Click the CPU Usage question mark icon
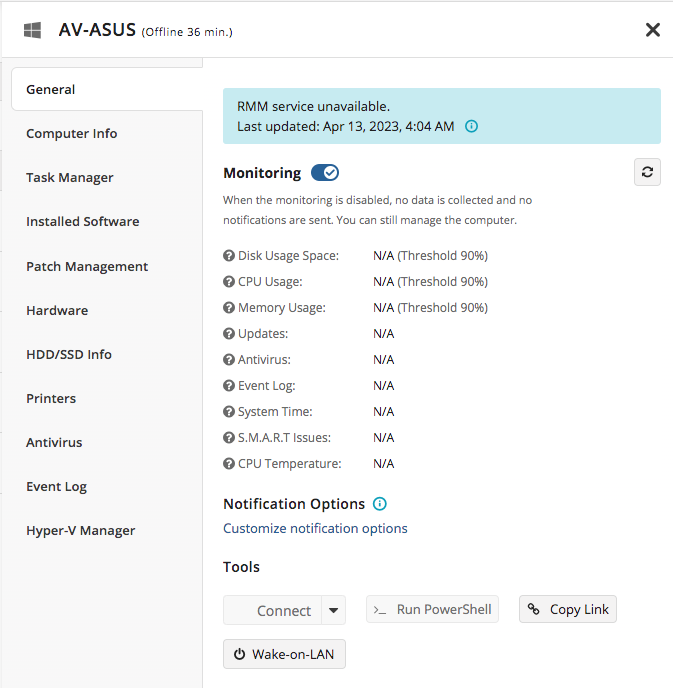Image resolution: width=673 pixels, height=688 pixels. tap(229, 282)
